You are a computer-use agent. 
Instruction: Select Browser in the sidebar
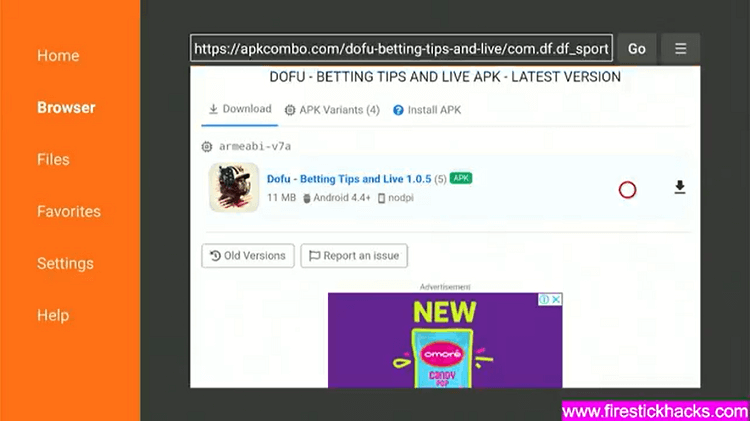tap(66, 108)
